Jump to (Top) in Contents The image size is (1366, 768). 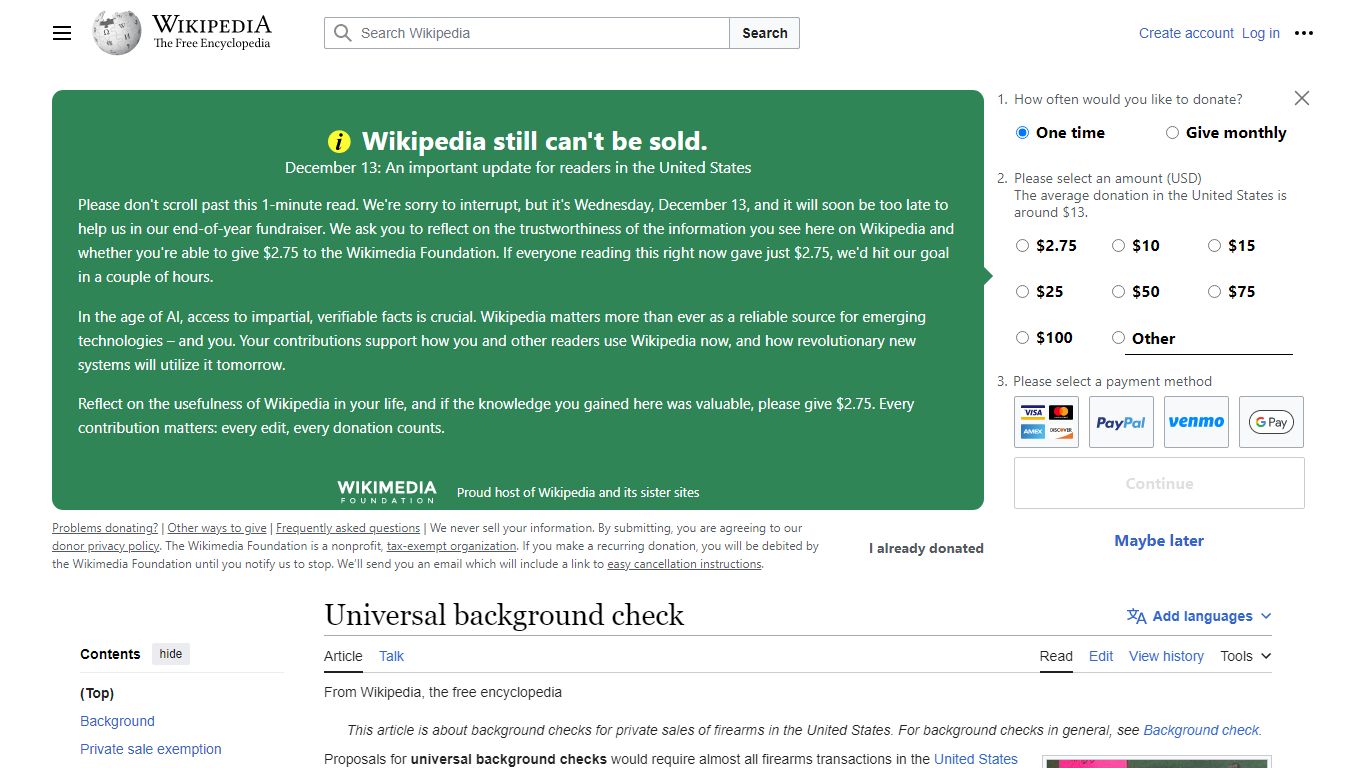[97, 693]
